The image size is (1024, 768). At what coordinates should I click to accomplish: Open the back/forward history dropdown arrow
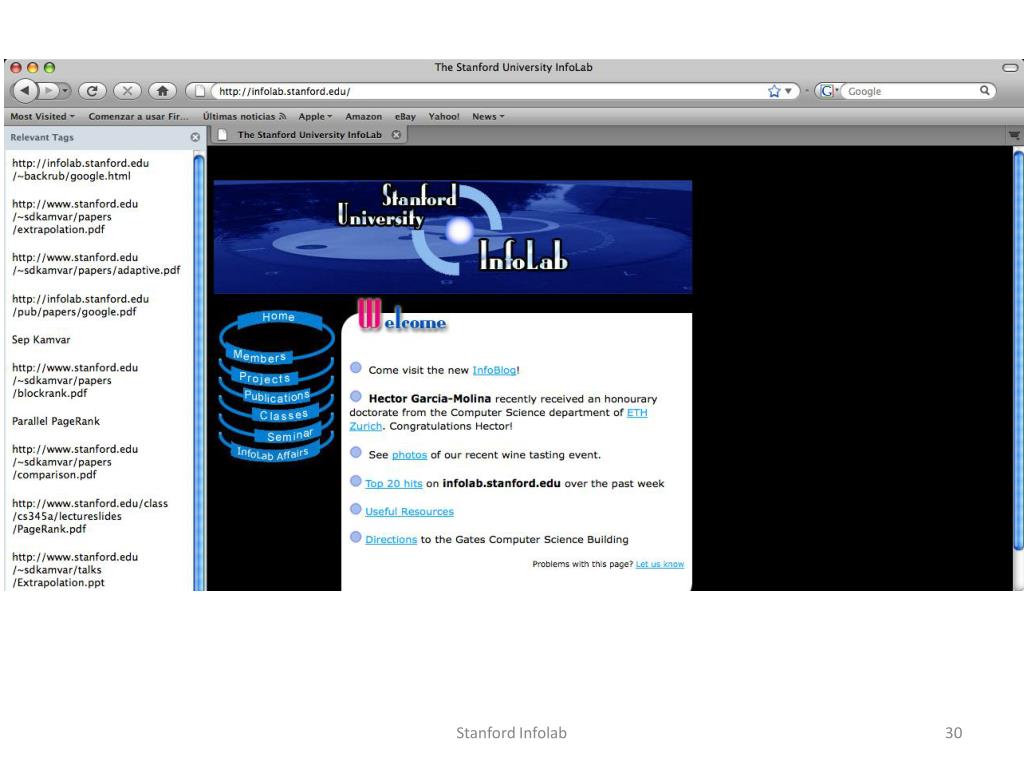(65, 91)
